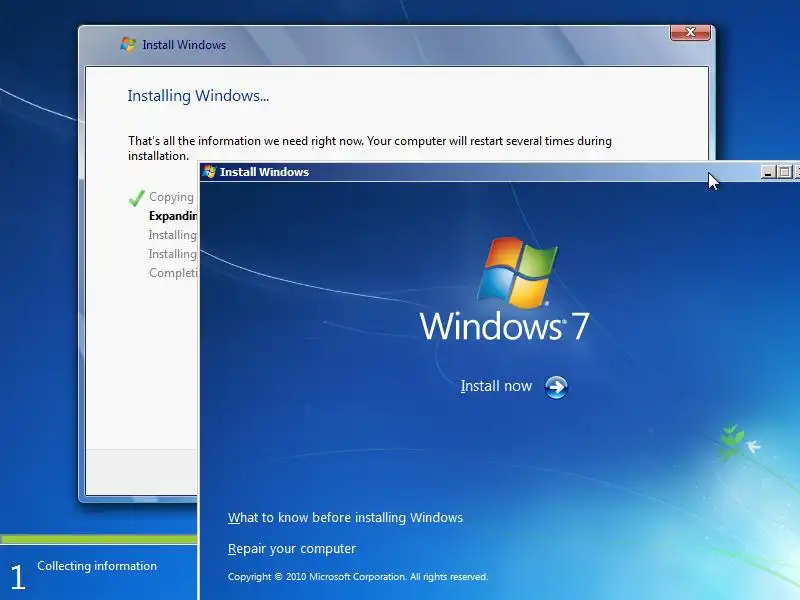Open the Repair your computer link
Viewport: 800px width, 600px height.
[x=292, y=548]
